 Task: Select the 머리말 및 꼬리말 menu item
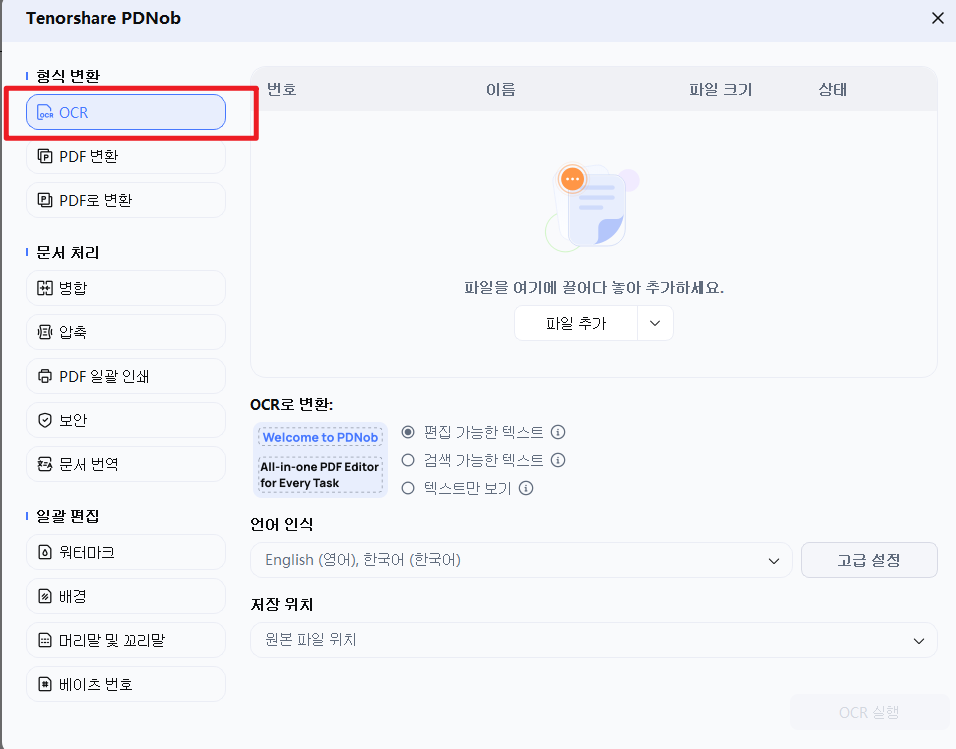(x=126, y=640)
